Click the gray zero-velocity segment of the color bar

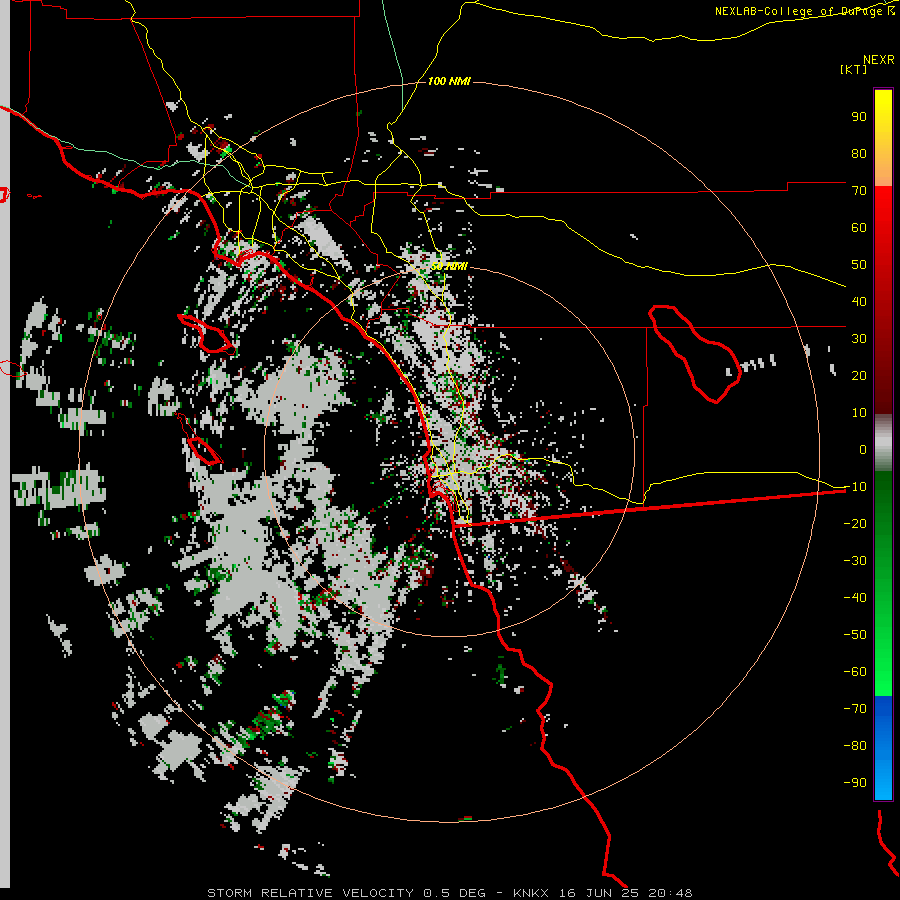coord(883,443)
